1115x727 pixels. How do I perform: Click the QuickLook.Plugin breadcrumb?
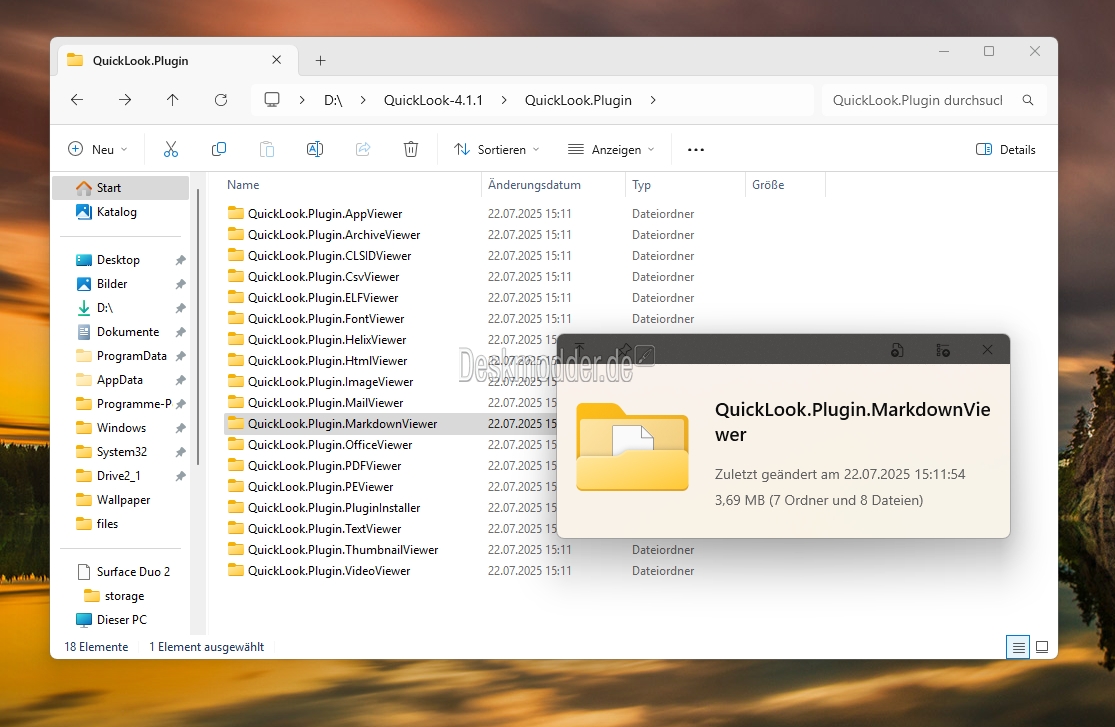pos(578,100)
